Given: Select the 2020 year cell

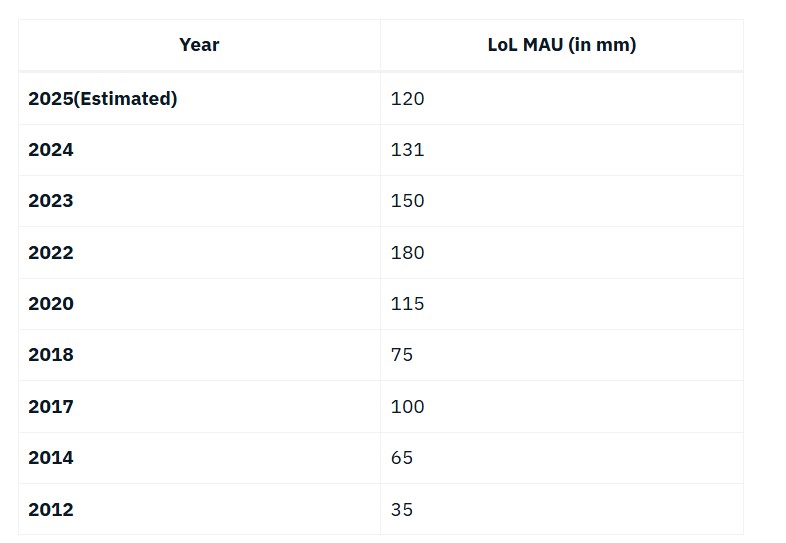Looking at the screenshot, I should click(x=200, y=304).
